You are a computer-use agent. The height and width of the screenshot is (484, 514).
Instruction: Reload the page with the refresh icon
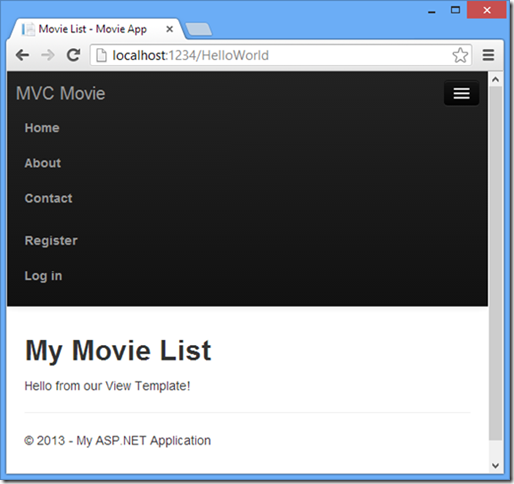tap(73, 55)
